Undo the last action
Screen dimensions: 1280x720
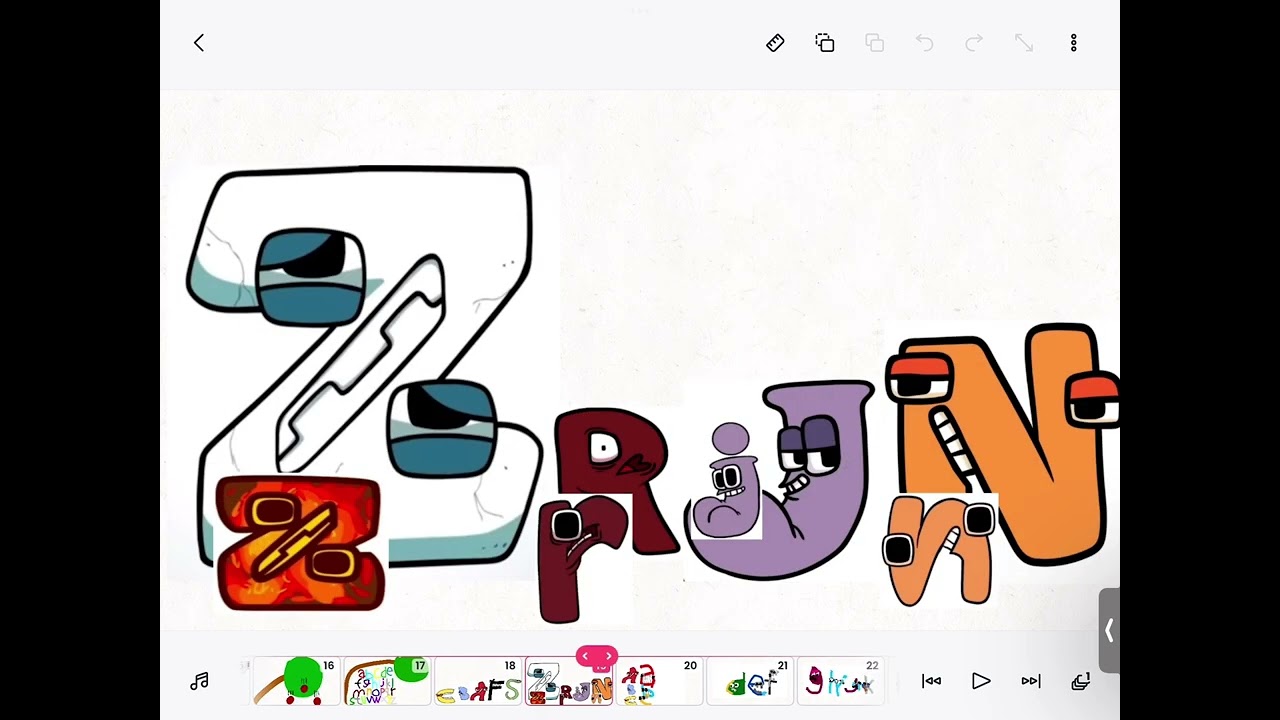(x=925, y=43)
